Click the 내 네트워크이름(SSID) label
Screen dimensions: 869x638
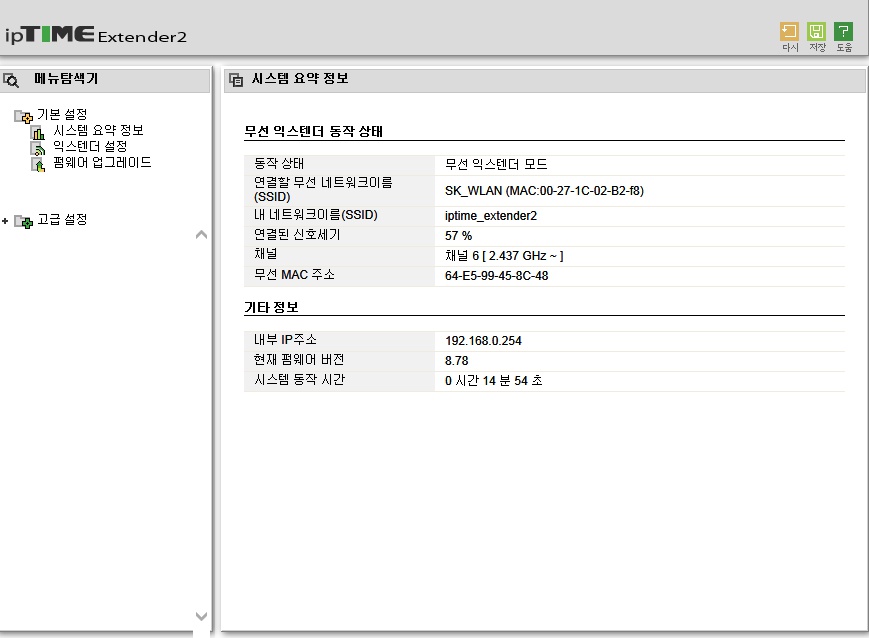(x=315, y=215)
